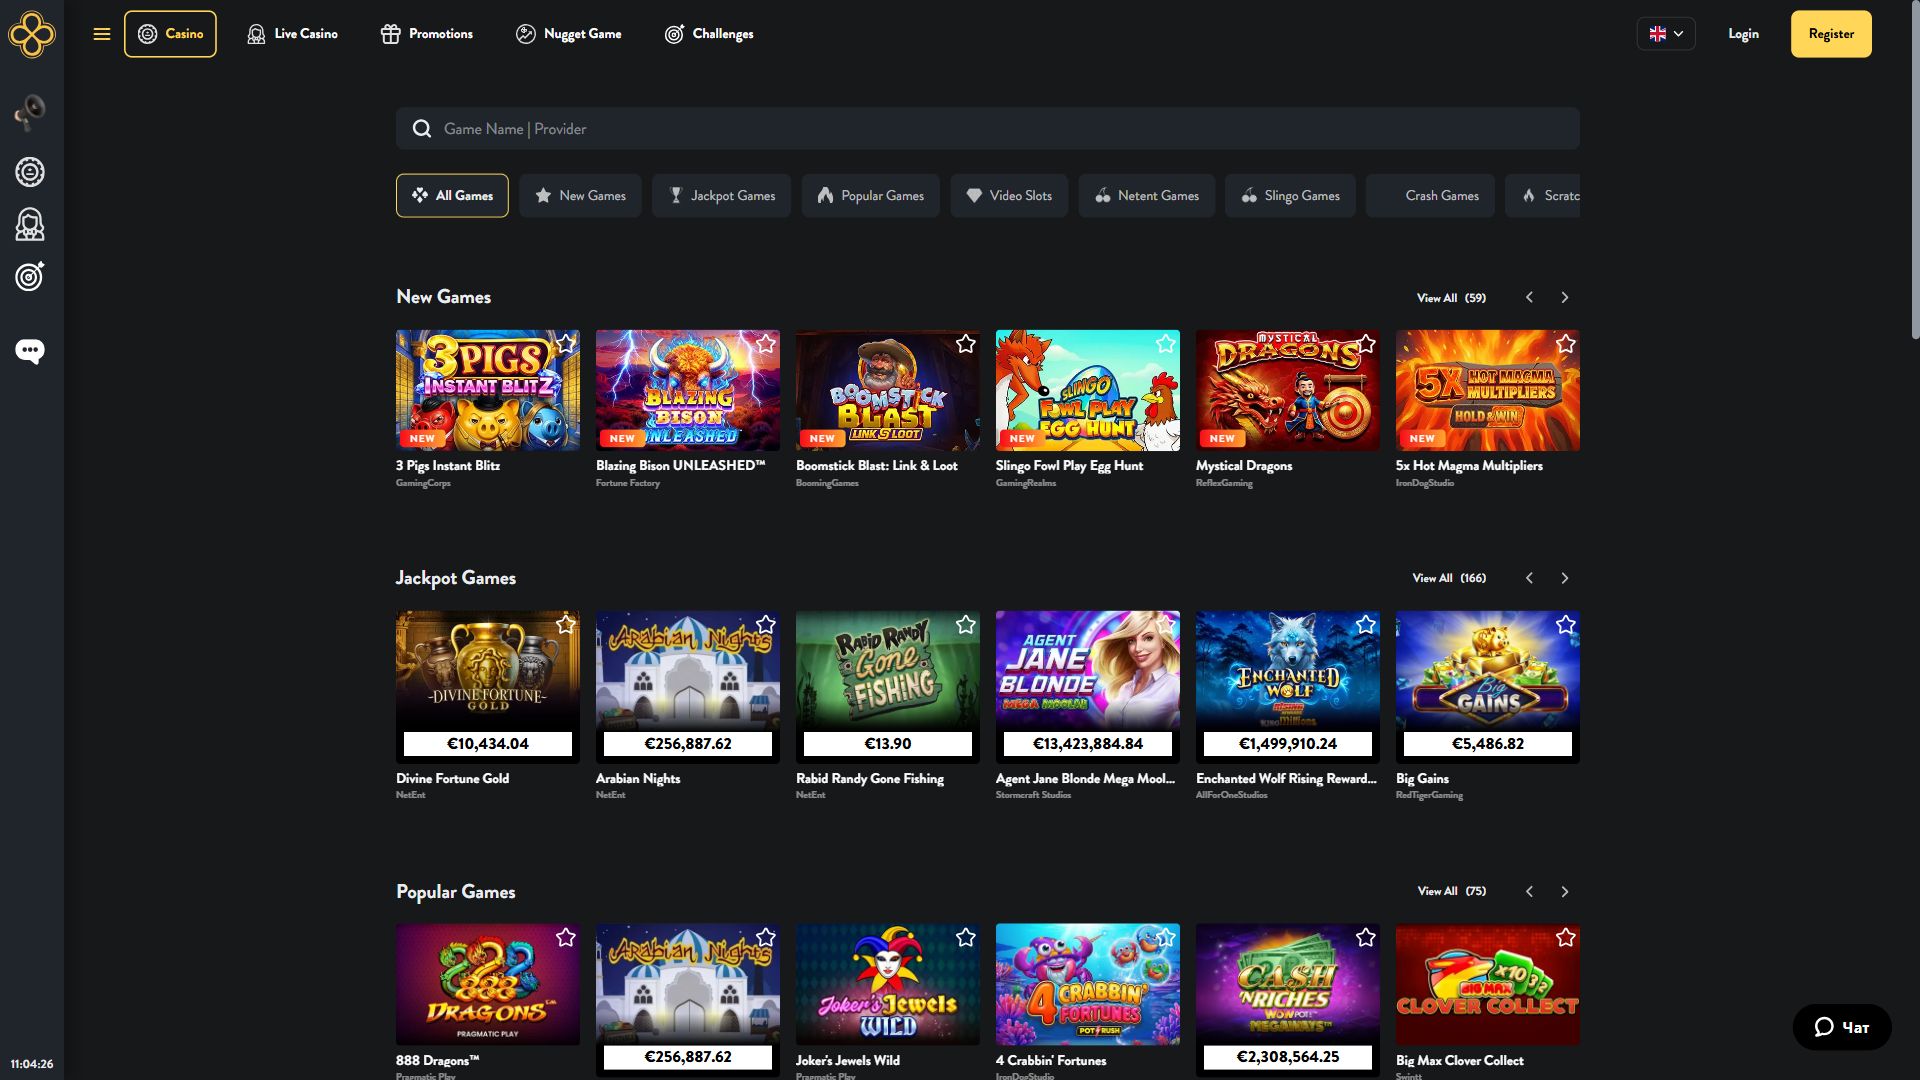Screen dimensions: 1920x1080
Task: Favorite 3 Pigs Instant Blitz with star
Action: [566, 344]
